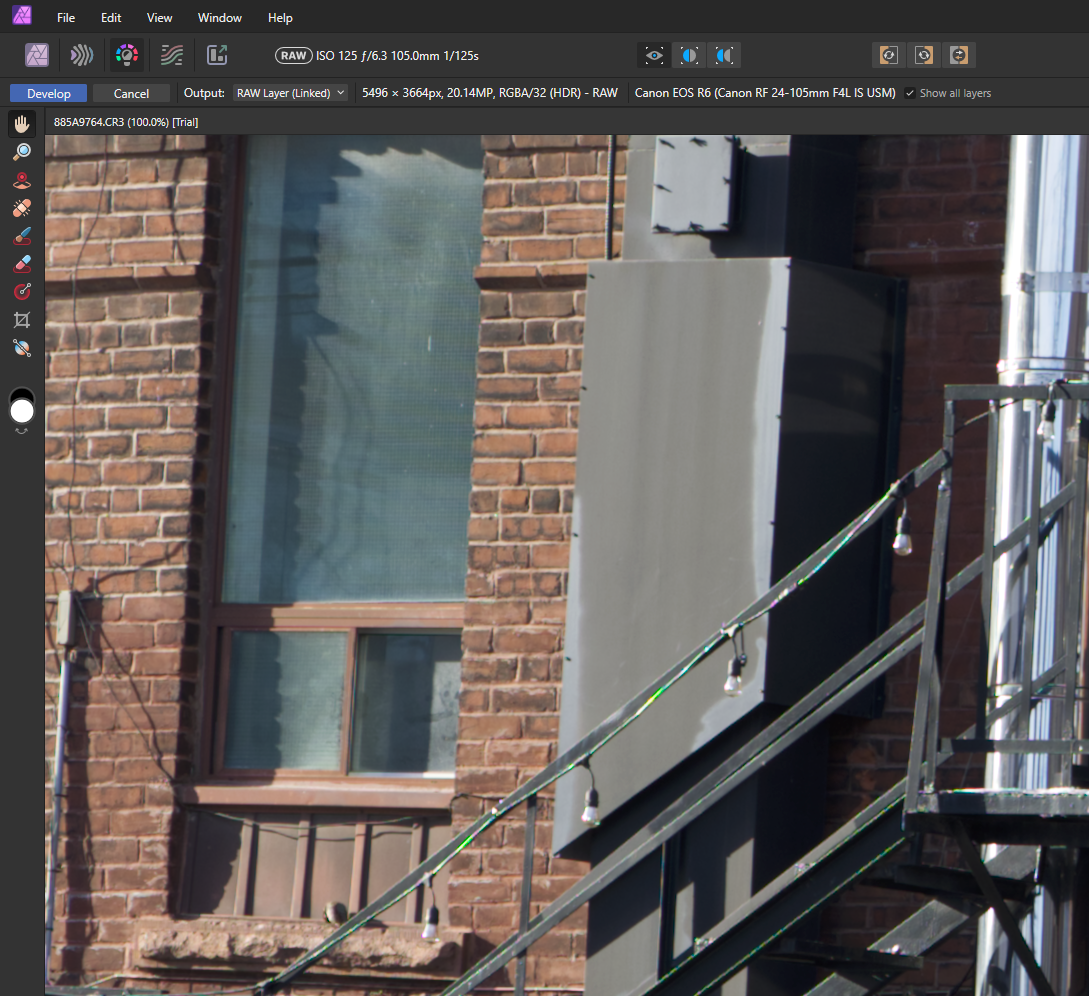Select the Overlay Gradient tool
This screenshot has width=1089, height=996.
pyautogui.click(x=22, y=292)
